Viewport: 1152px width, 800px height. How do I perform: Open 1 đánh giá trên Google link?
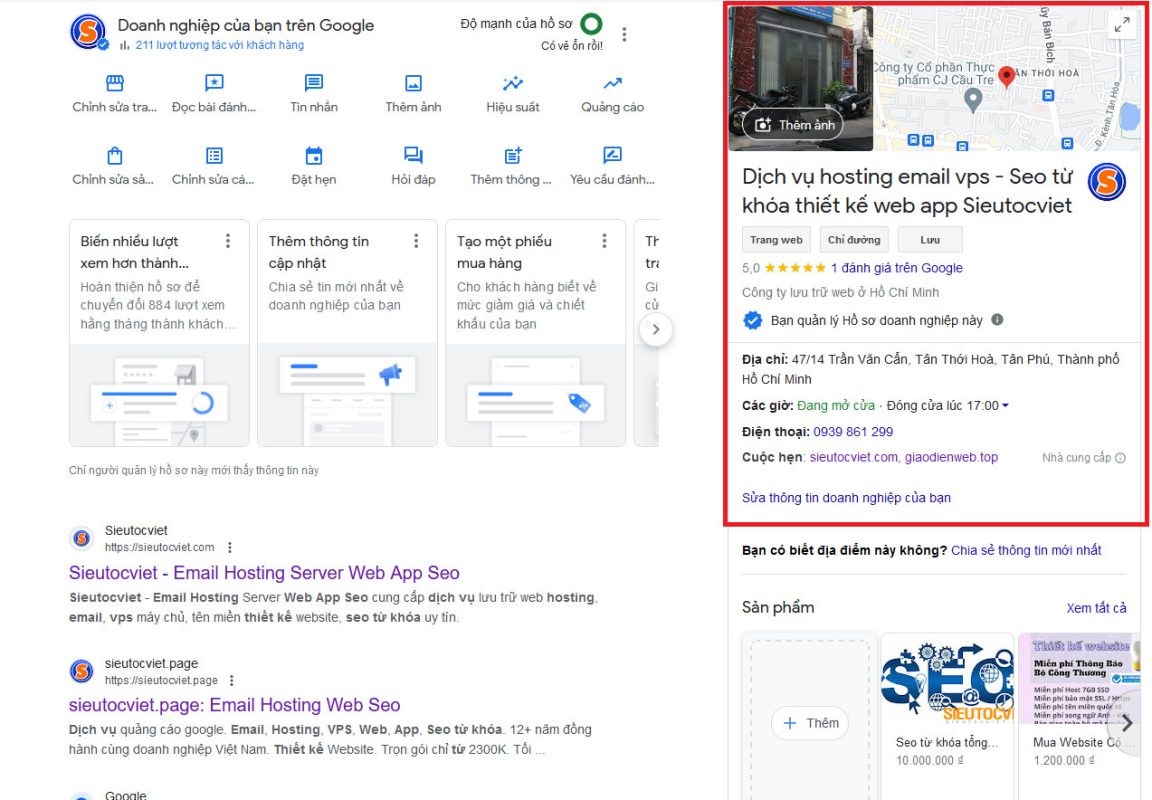click(x=896, y=268)
